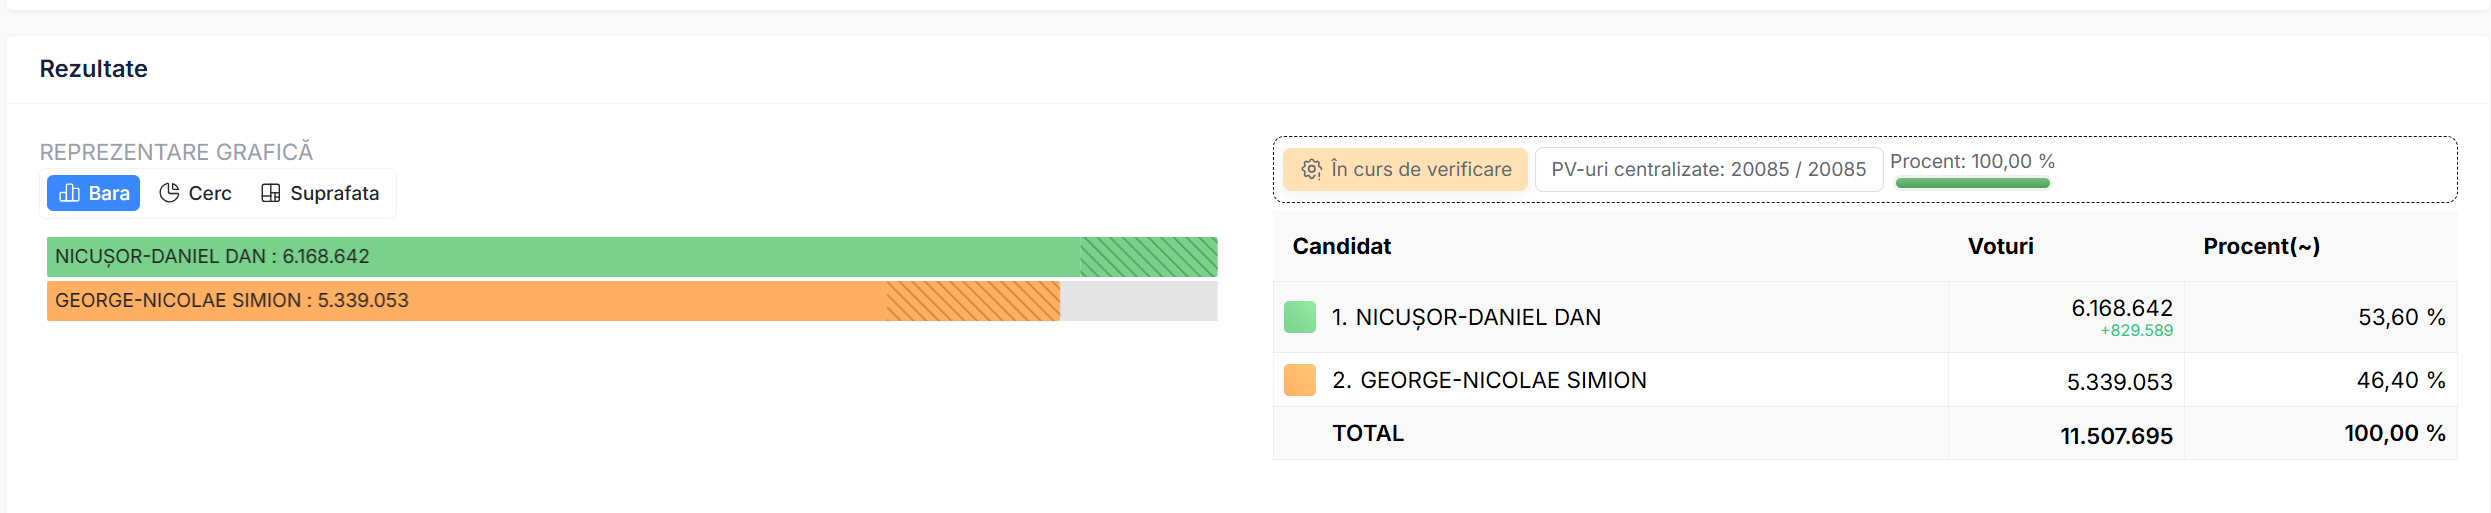Click the green Procent progress bar
Viewport: 2491px width, 513px height.
[1972, 183]
